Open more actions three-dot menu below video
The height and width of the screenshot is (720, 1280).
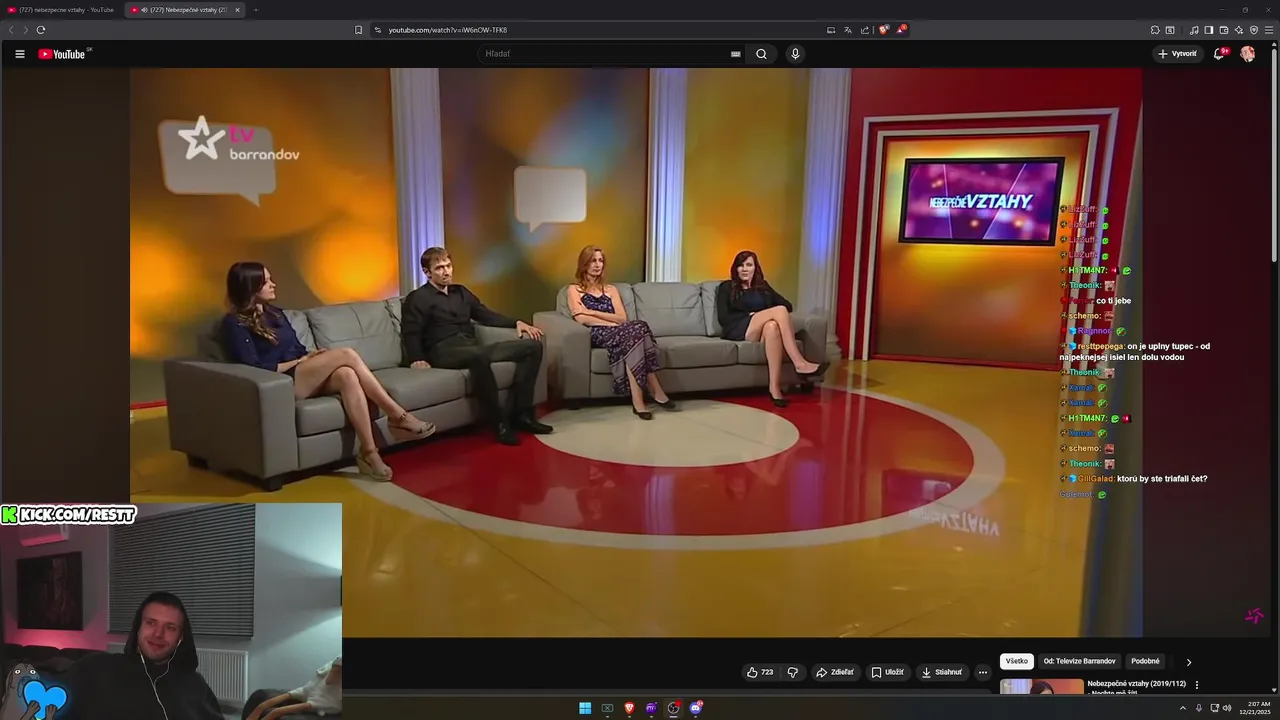click(x=983, y=672)
